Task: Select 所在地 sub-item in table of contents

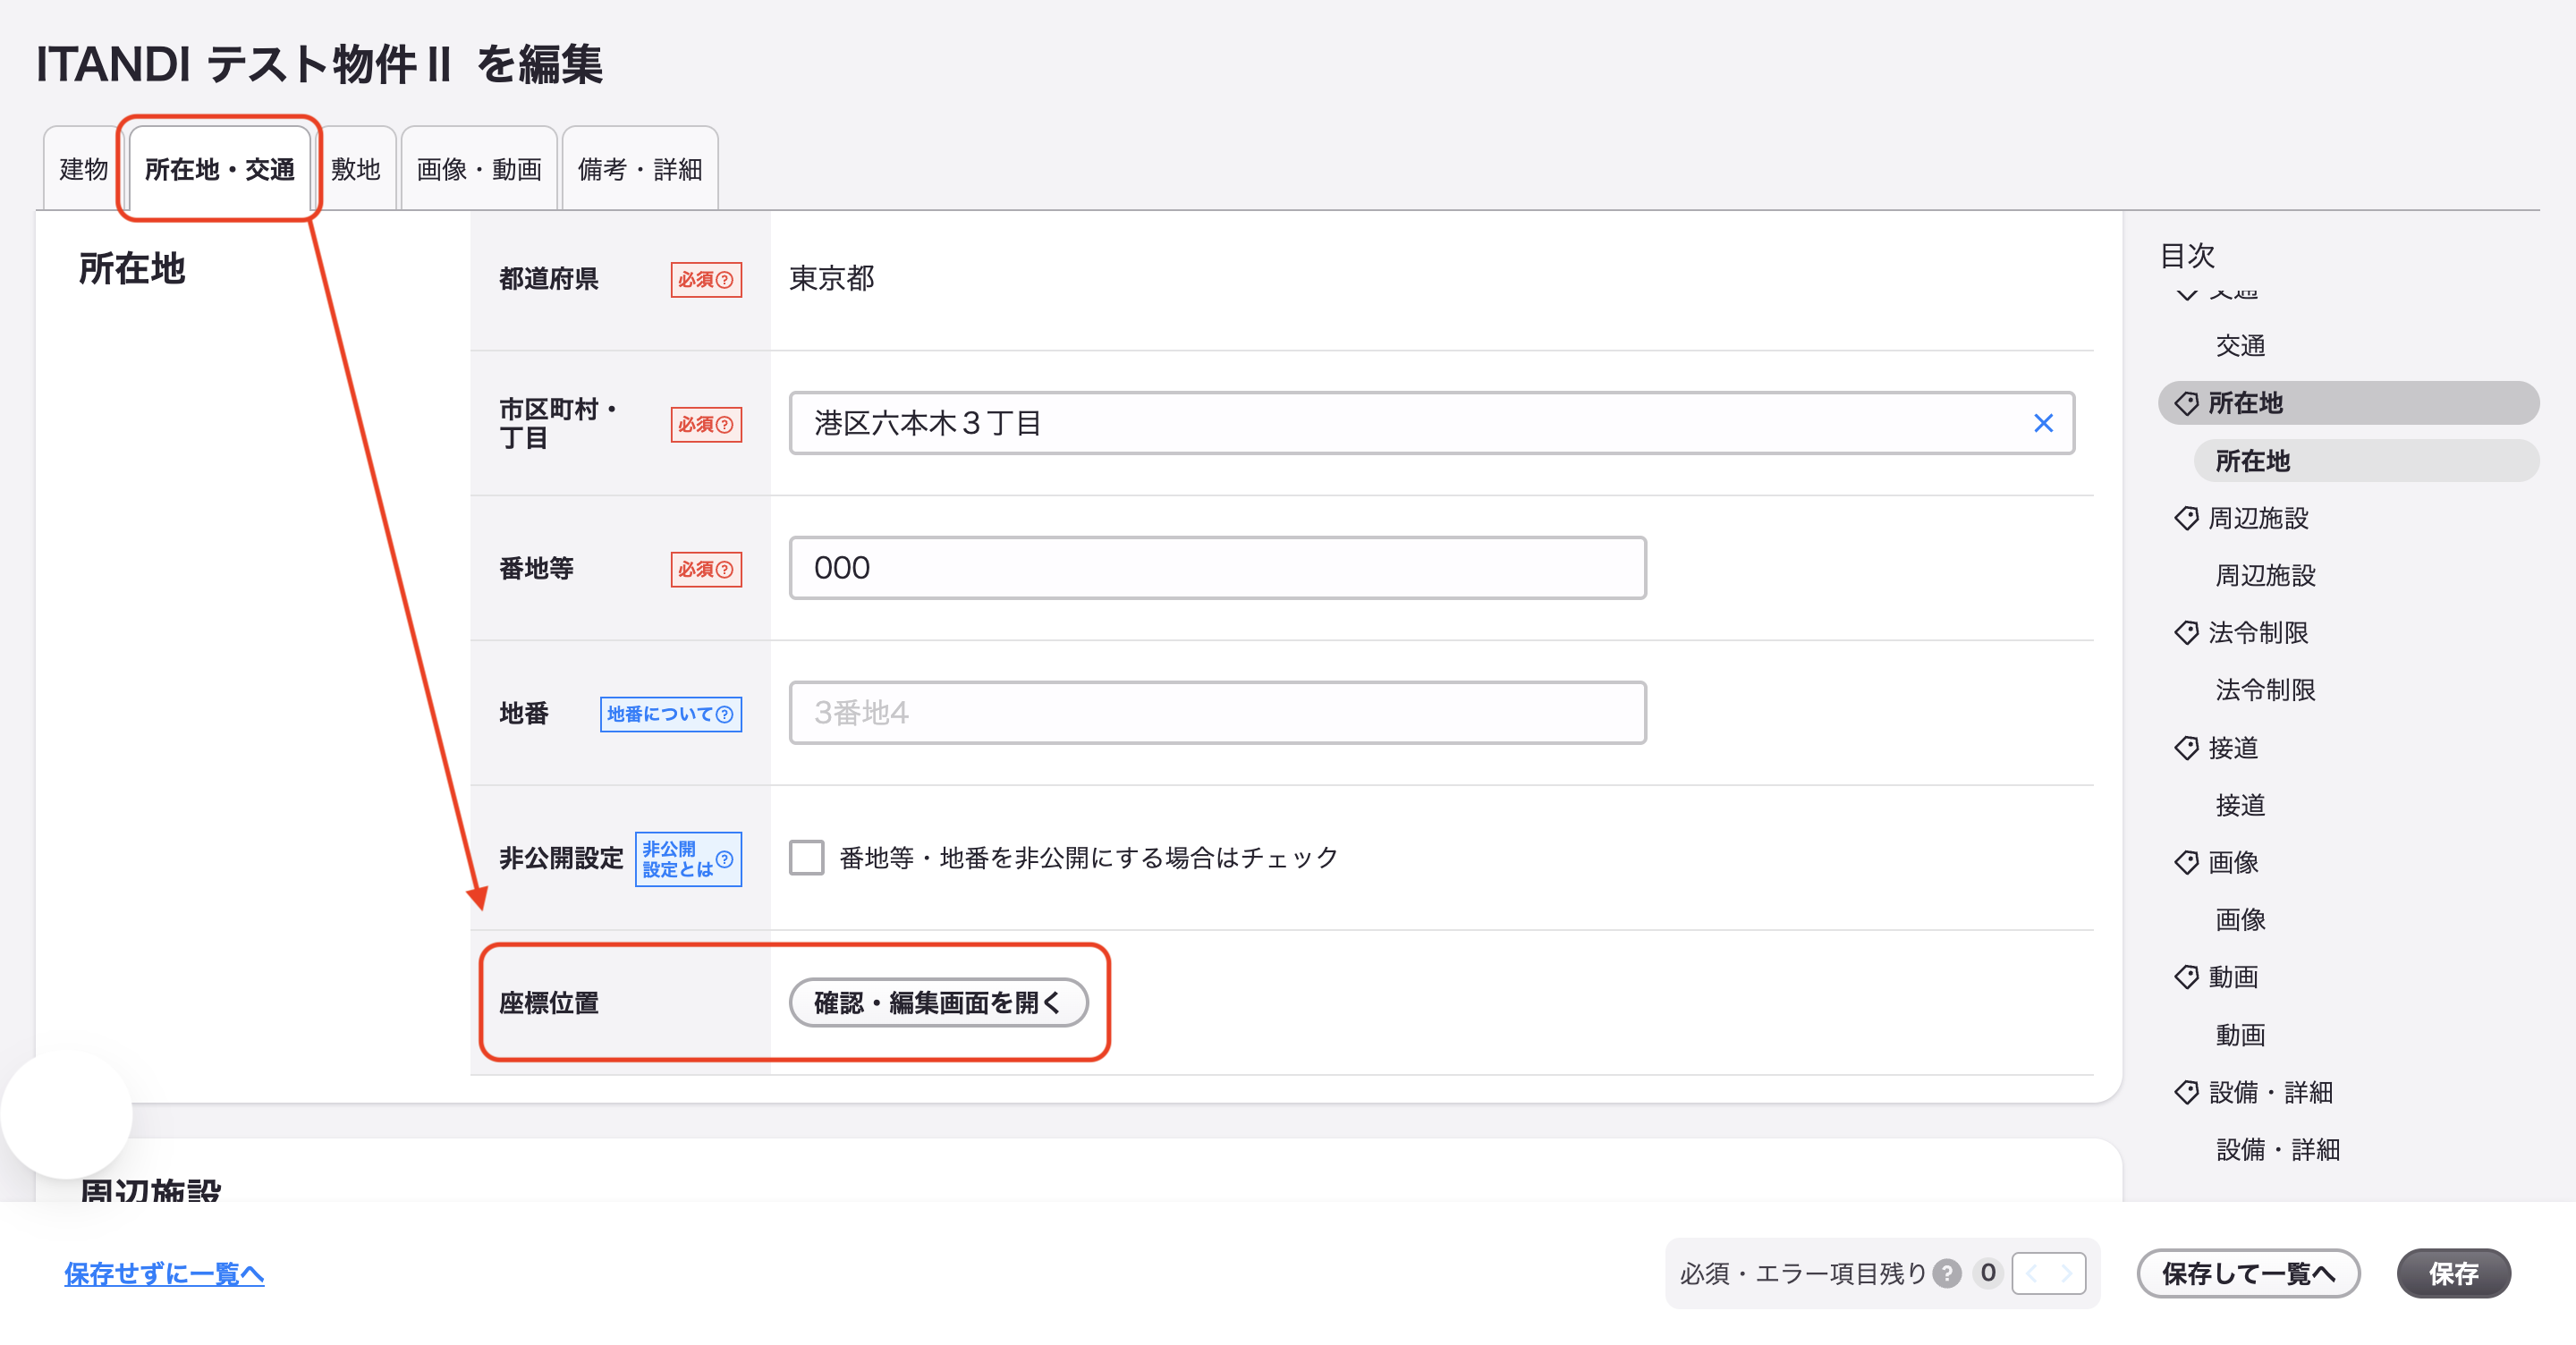Action: click(2366, 461)
